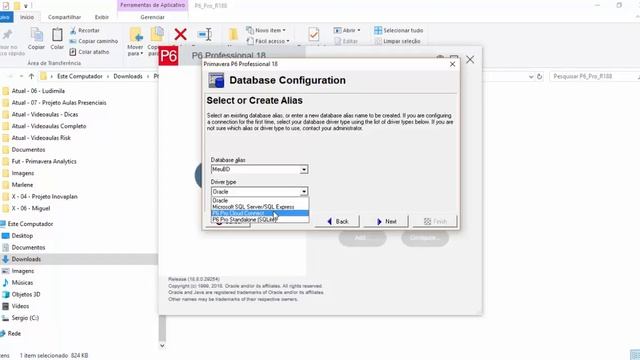
Task: Click the red P6 logo icon
Action: click(x=168, y=56)
